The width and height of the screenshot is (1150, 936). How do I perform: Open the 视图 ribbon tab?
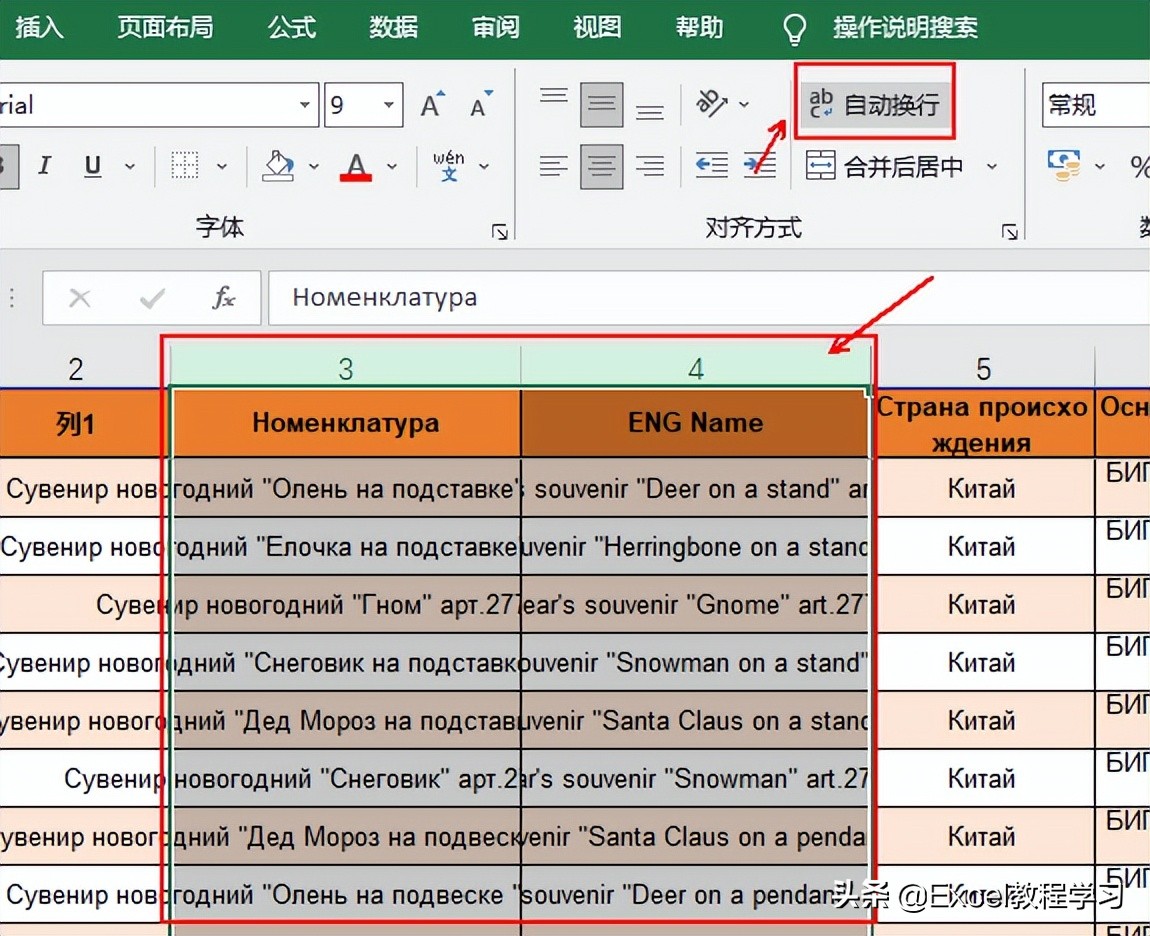[597, 28]
